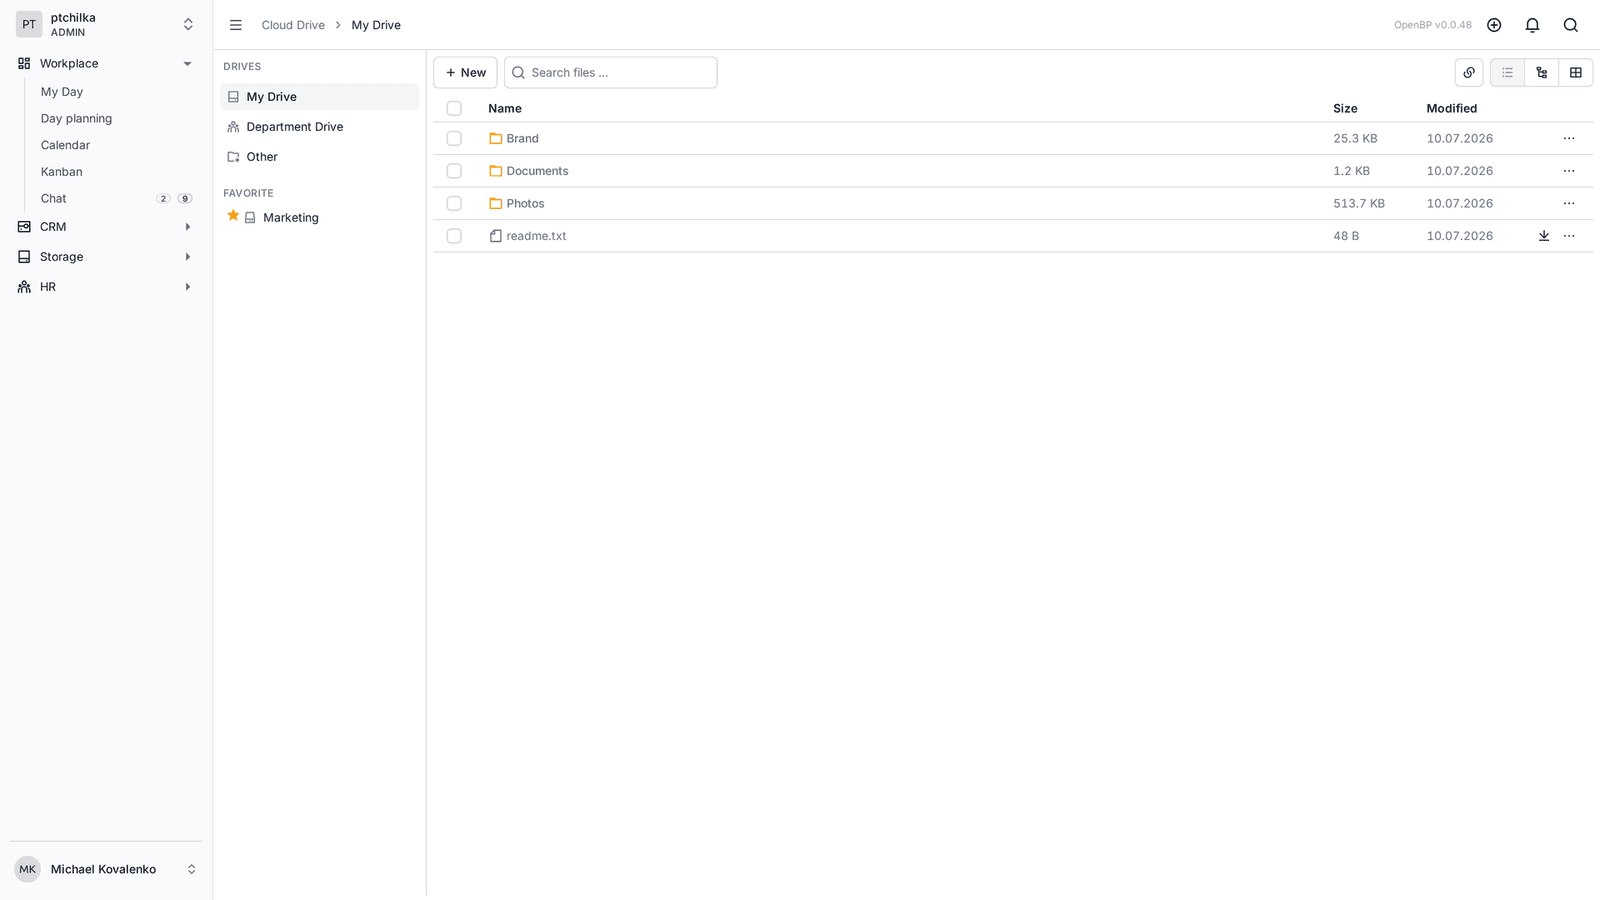Screen dimensions: 1600x900
Task: Click the Storage sidebar icon
Action: coord(24,257)
